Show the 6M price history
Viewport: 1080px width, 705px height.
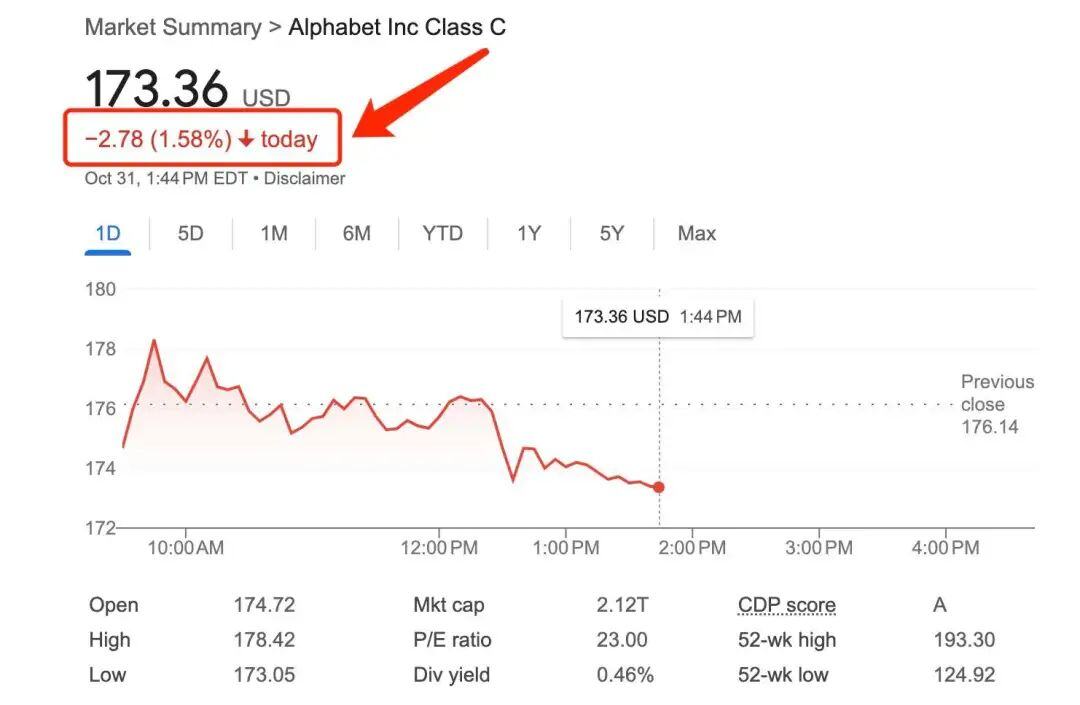tap(357, 234)
